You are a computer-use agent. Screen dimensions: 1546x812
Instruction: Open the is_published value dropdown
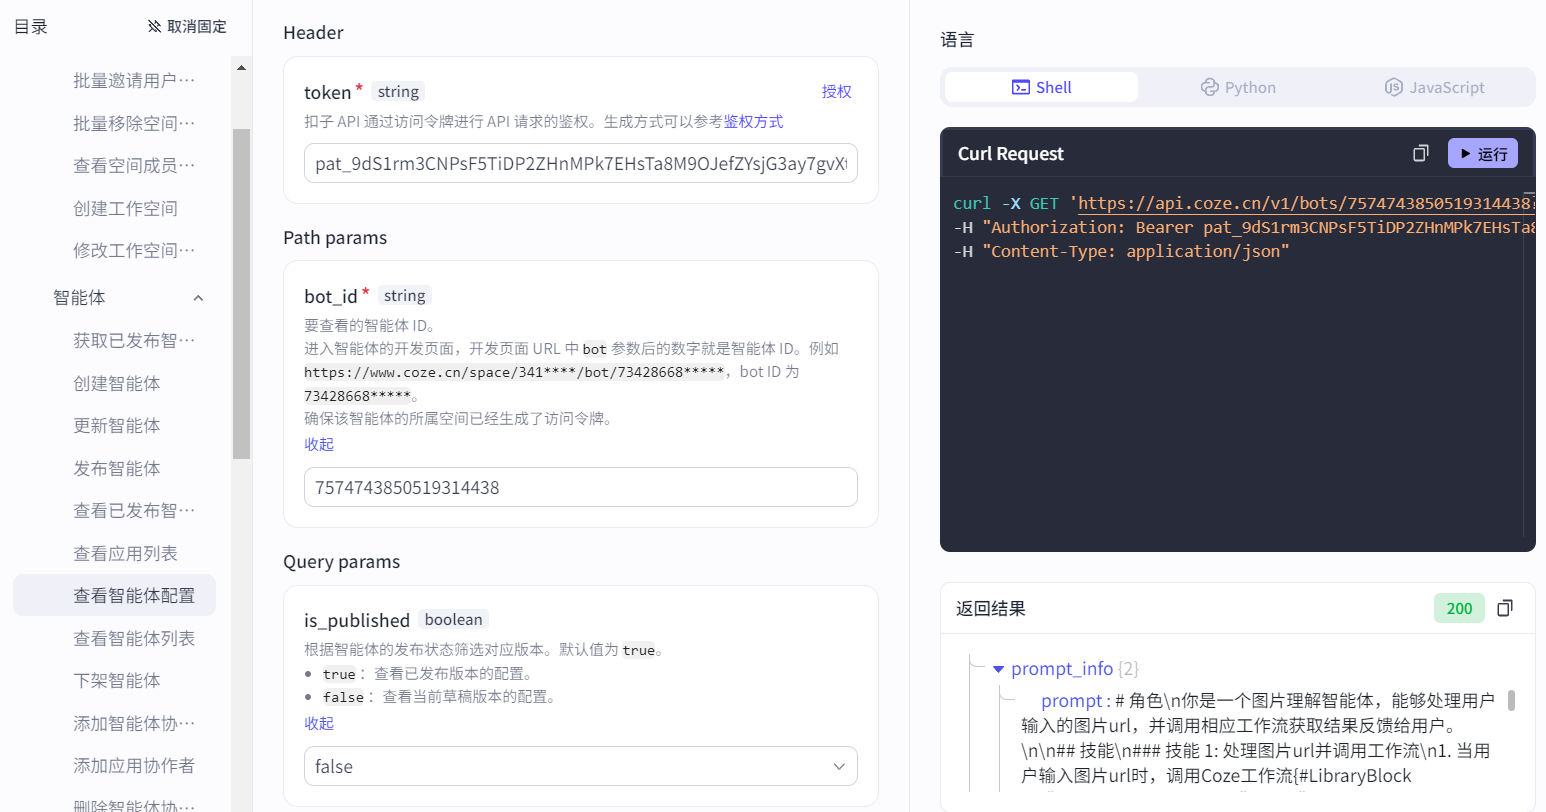(x=580, y=766)
